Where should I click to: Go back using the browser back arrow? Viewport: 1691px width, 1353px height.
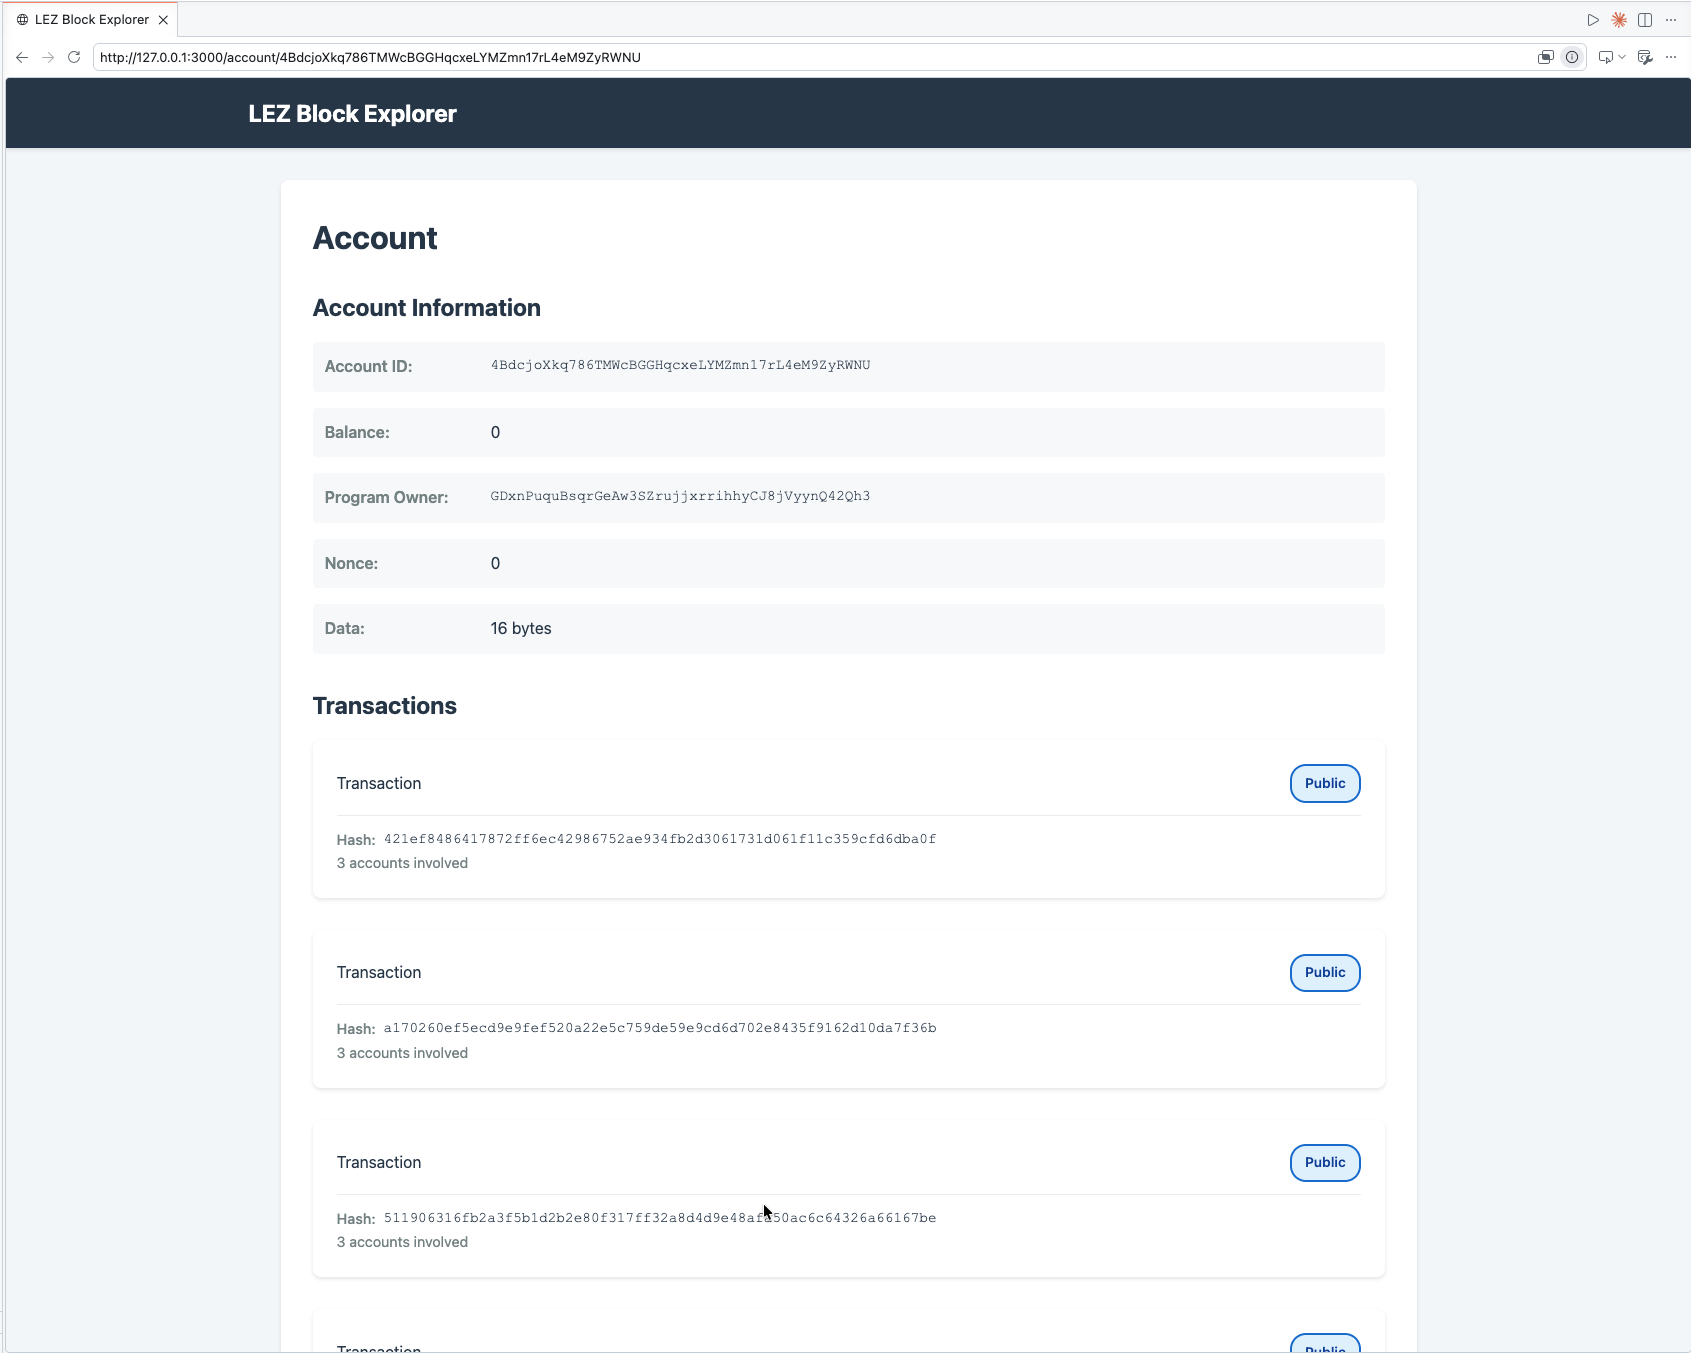[x=22, y=57]
